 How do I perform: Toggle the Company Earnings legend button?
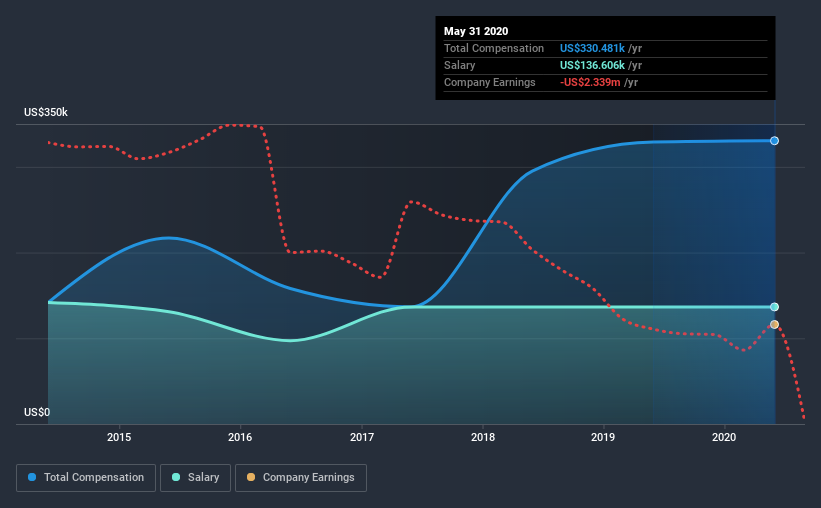pos(301,478)
